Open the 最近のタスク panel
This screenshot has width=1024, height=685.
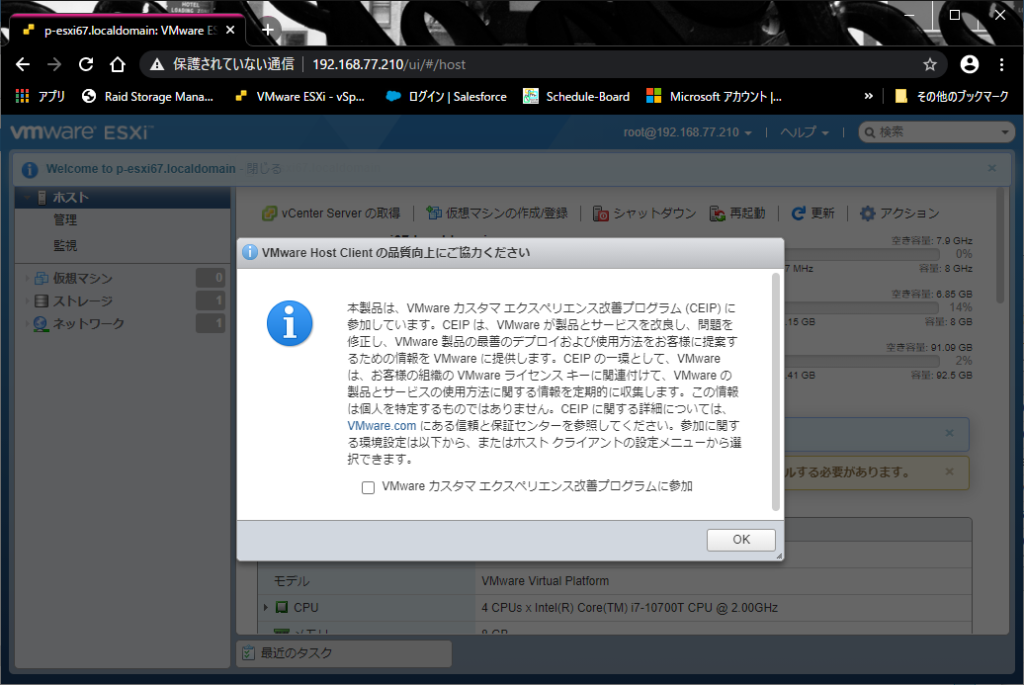pyautogui.click(x=344, y=653)
